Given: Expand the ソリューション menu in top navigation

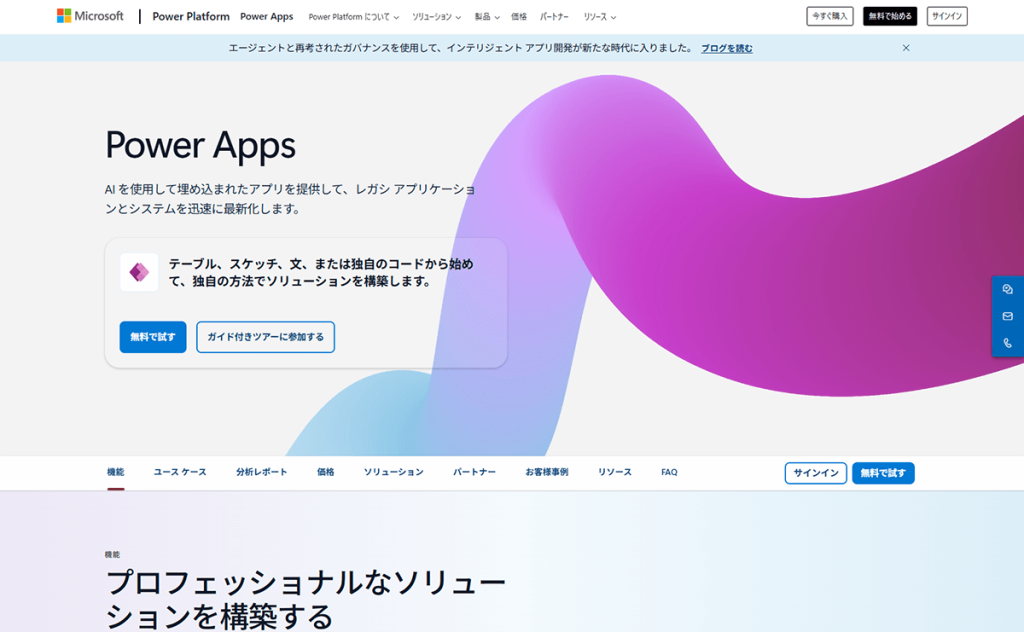Looking at the screenshot, I should pyautogui.click(x=436, y=17).
